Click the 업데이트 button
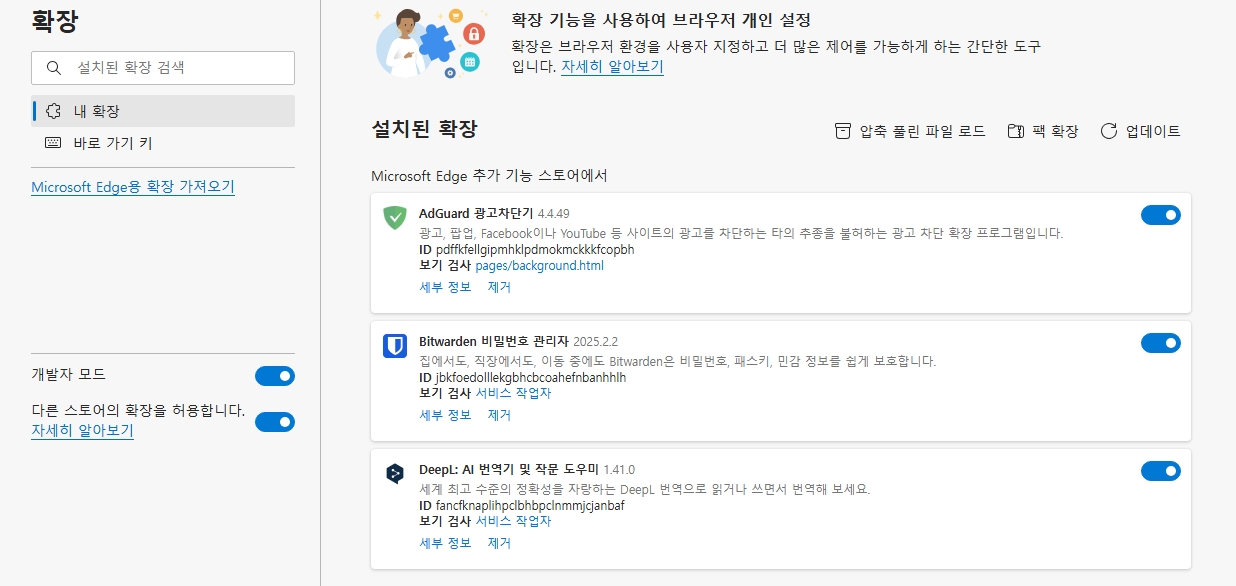Image resolution: width=1236 pixels, height=586 pixels. tap(1140, 131)
